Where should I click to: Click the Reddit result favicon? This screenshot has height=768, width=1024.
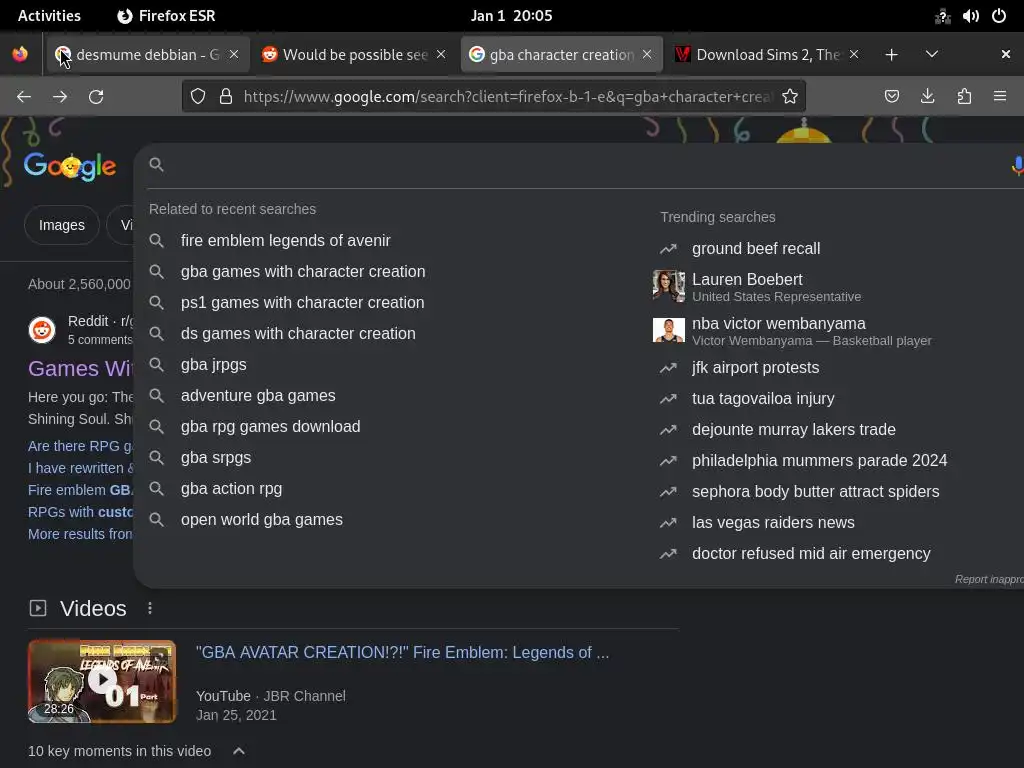pos(42,330)
